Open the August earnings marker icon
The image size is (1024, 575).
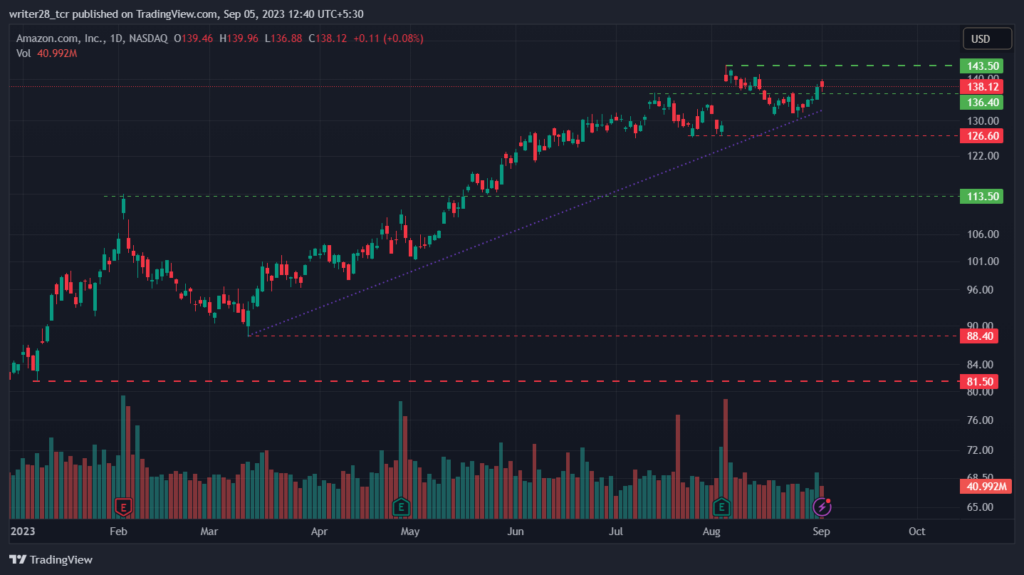tap(721, 506)
